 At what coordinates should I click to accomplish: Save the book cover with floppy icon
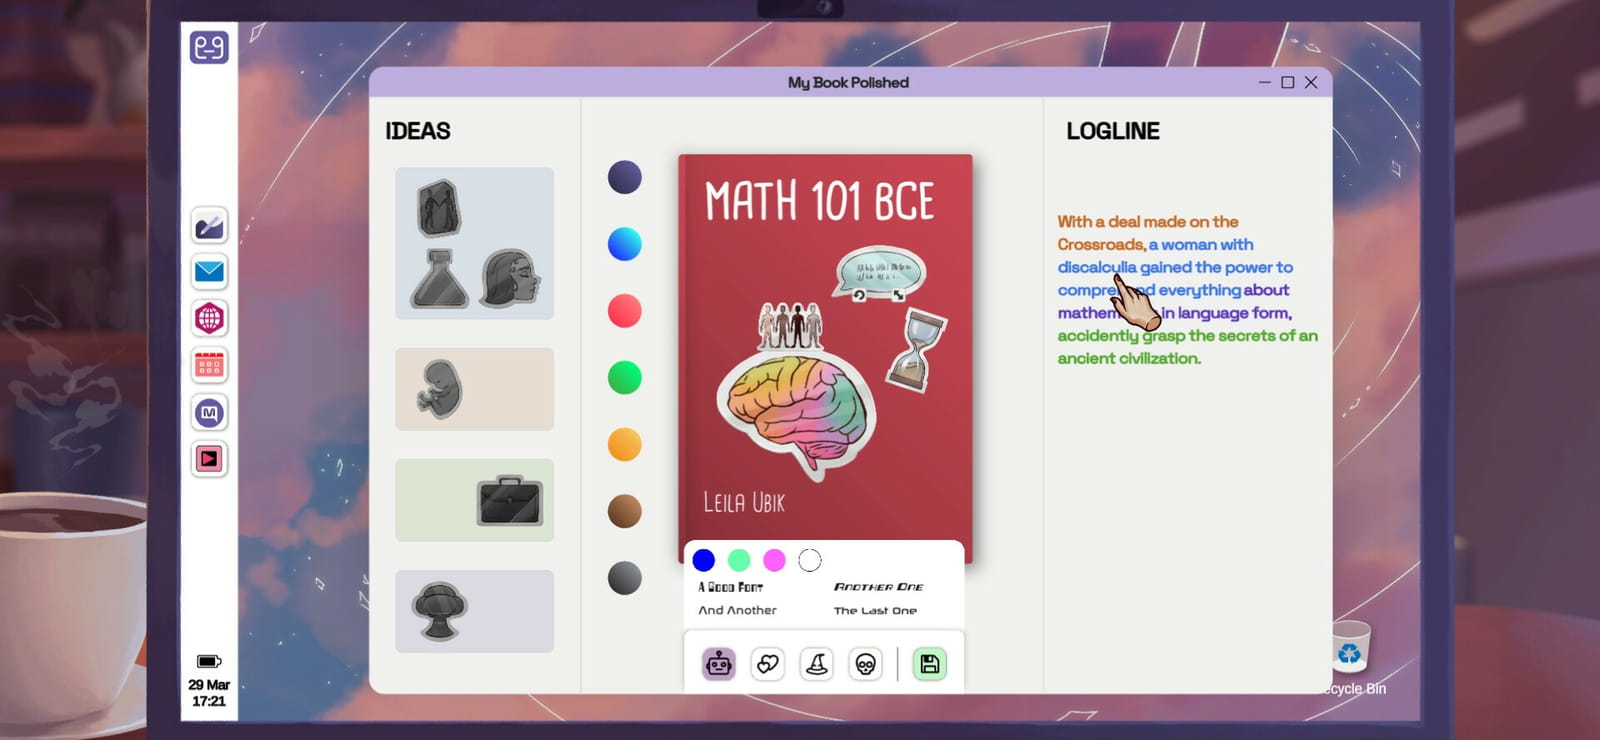point(929,664)
